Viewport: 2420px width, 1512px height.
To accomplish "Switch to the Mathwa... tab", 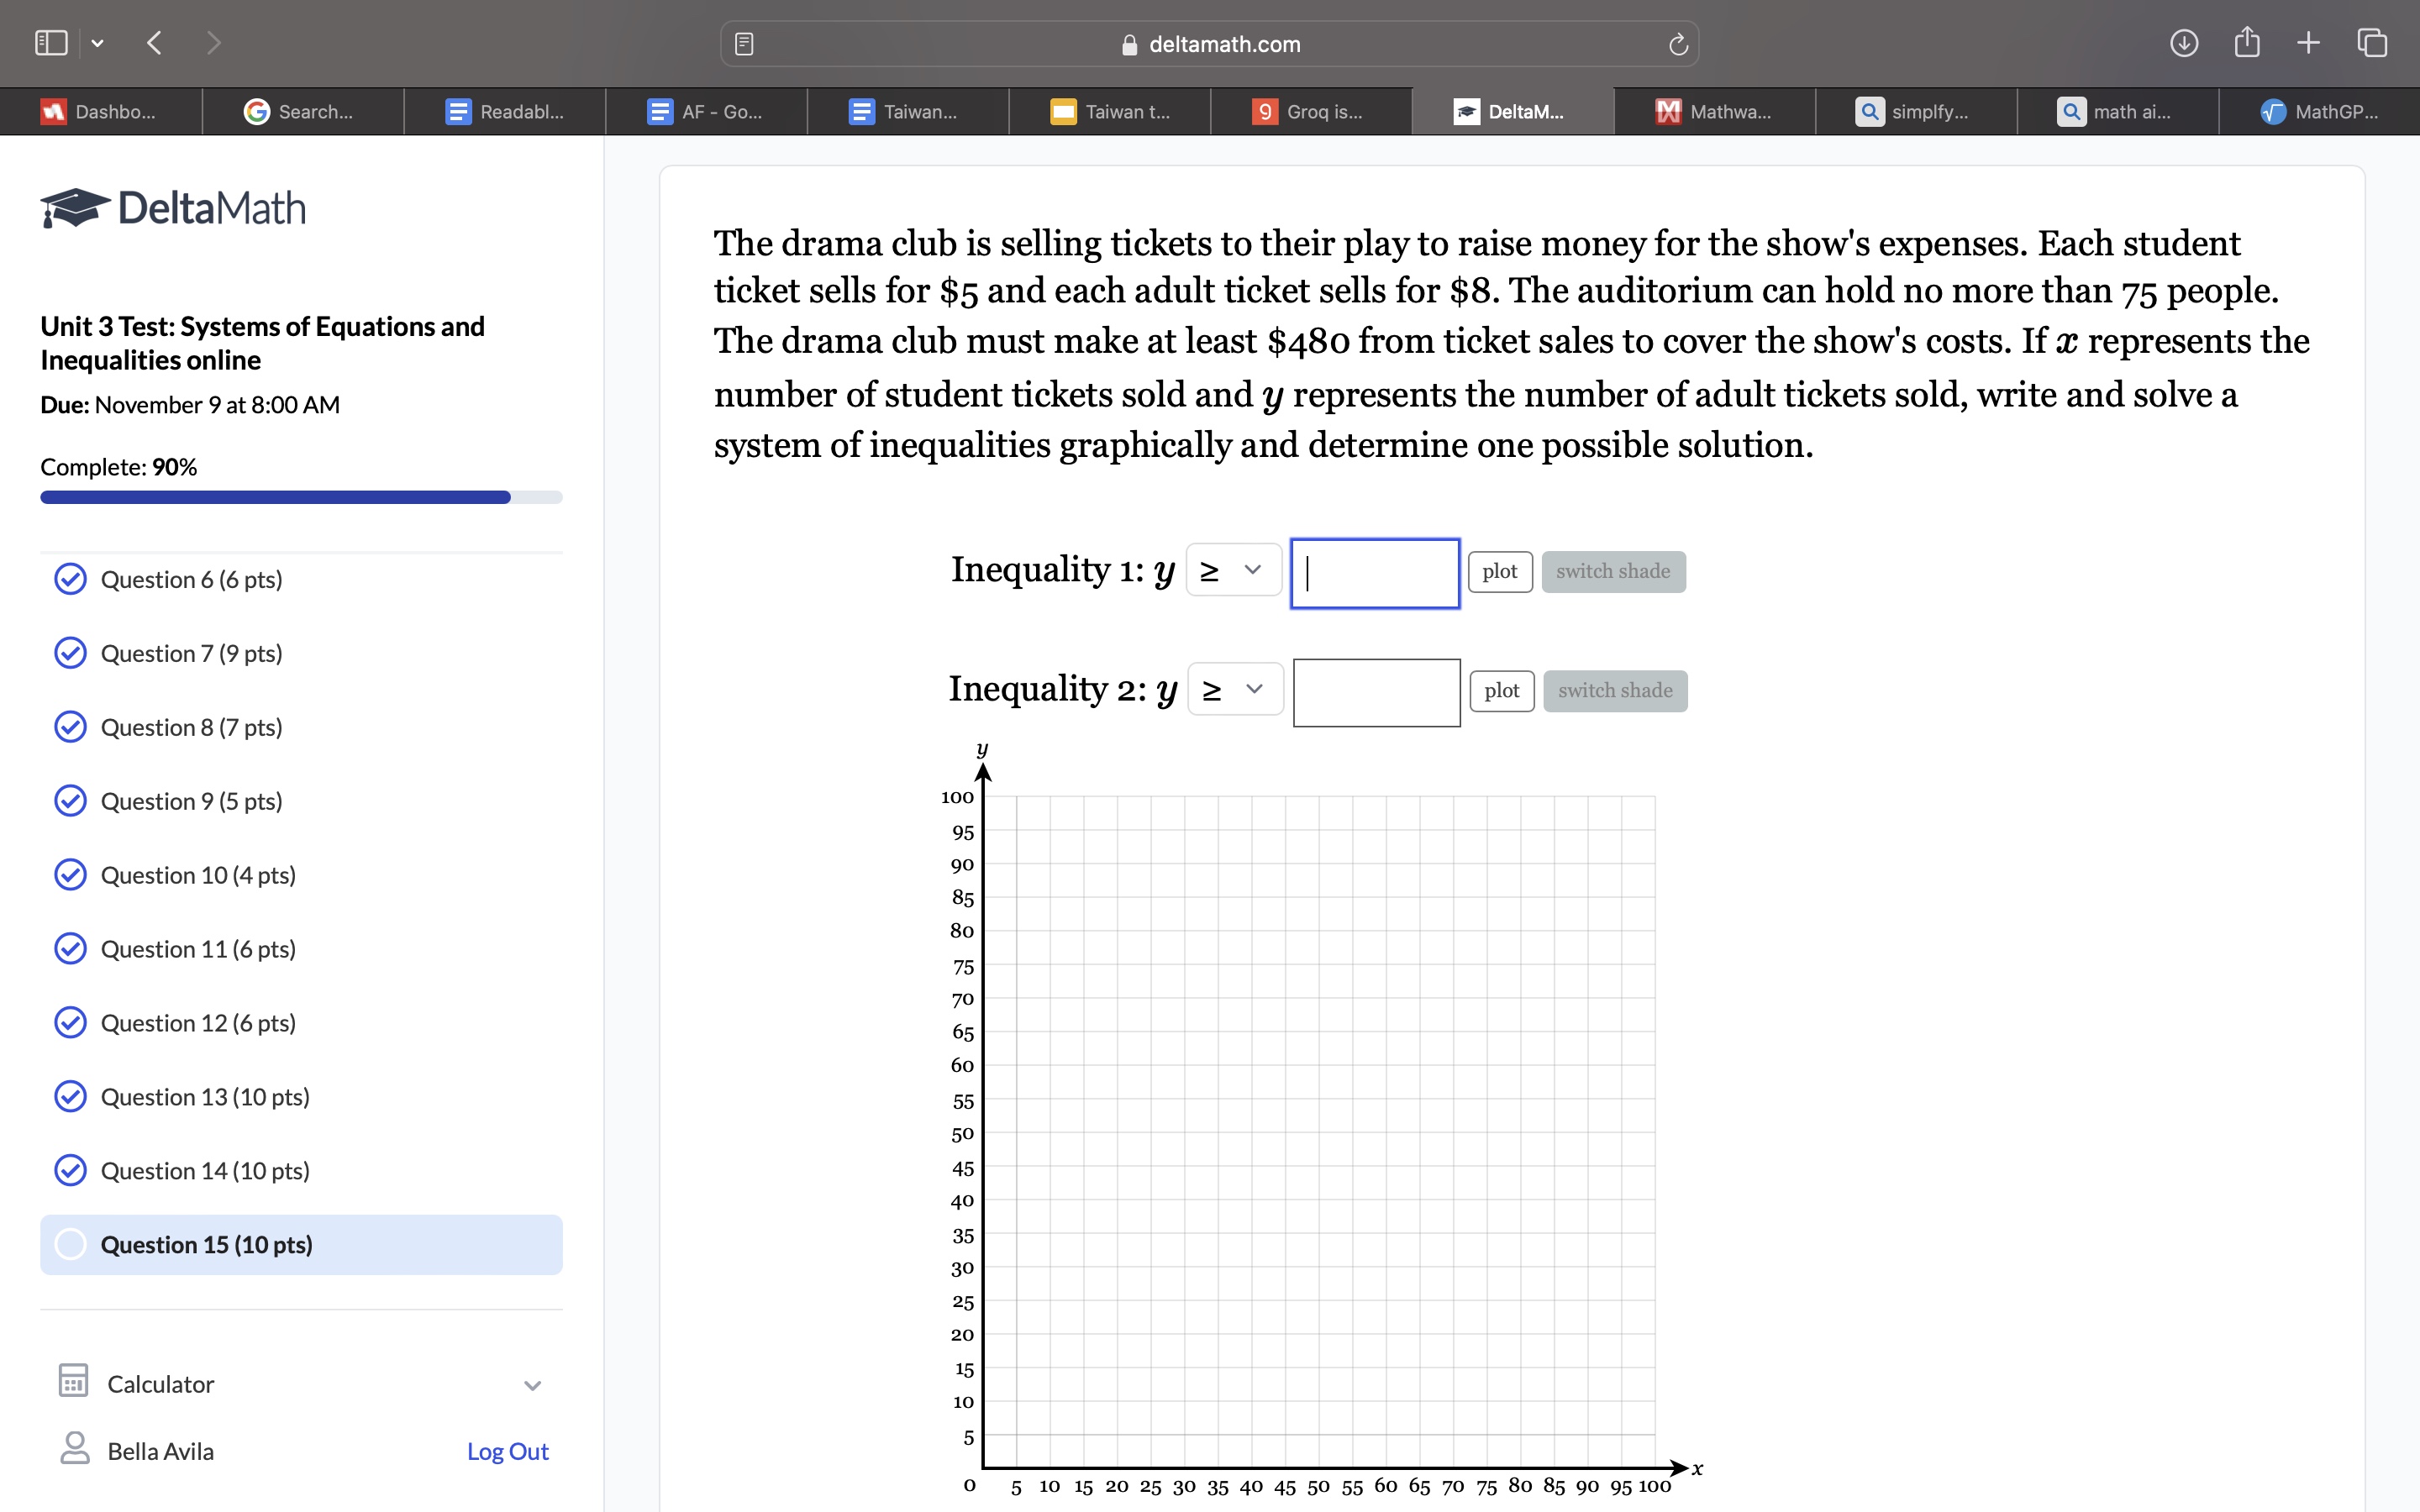I will [1715, 112].
